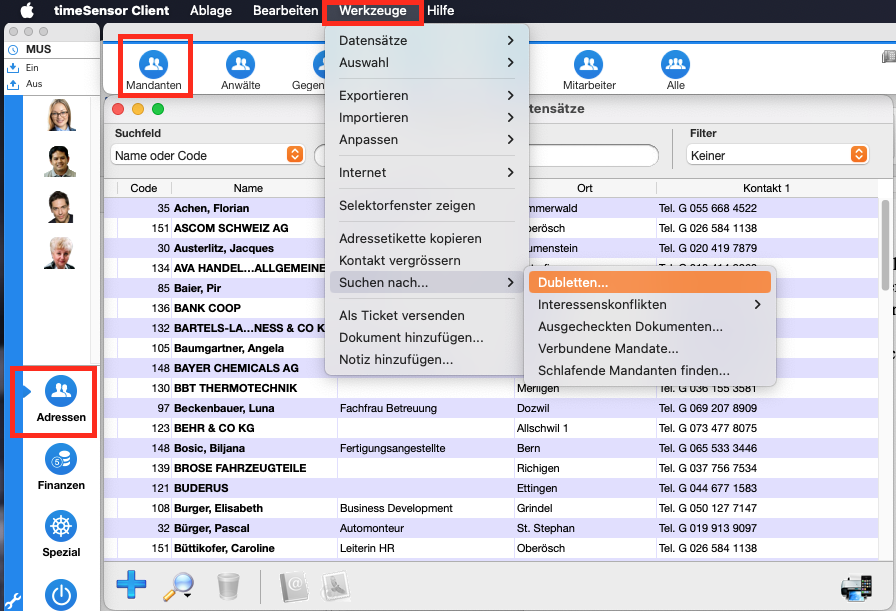Select the Büttikofer, Caroline row
The height and width of the screenshot is (611, 896).
pyautogui.click(x=491, y=548)
